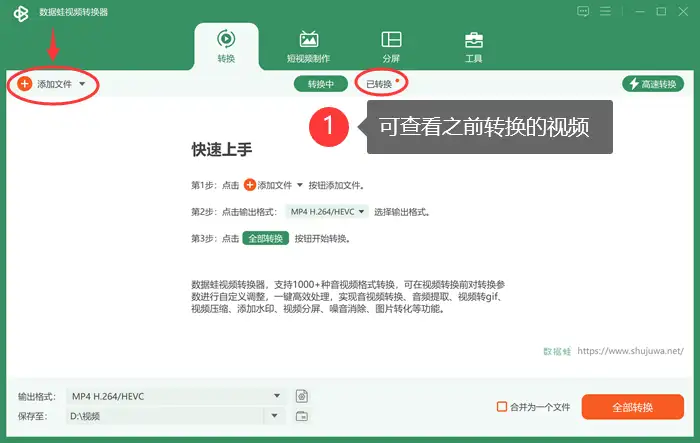Open the 分屏 tab
This screenshot has width=700, height=443.
click(x=391, y=46)
